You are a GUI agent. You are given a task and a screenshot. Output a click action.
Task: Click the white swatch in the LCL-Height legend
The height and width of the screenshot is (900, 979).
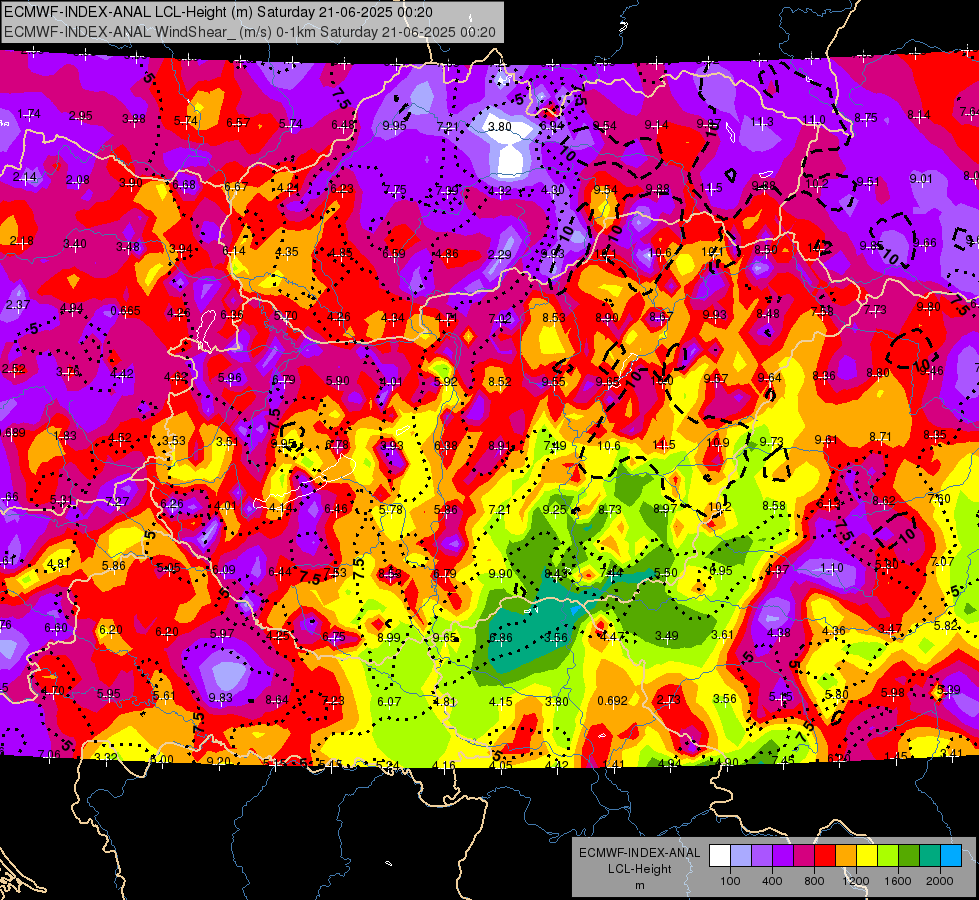tap(720, 856)
